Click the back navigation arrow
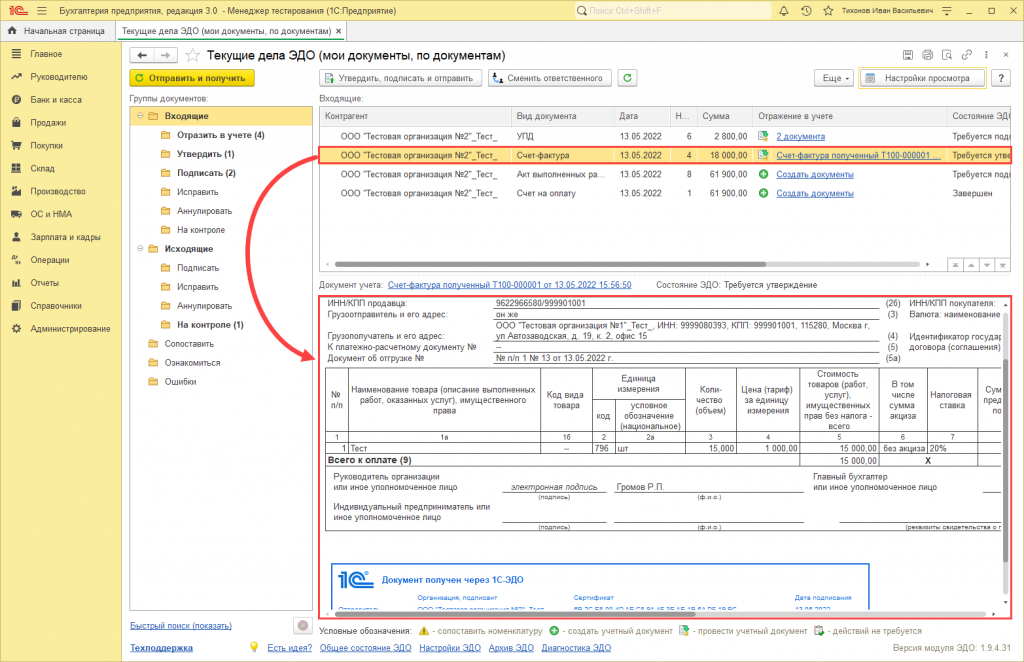The height and width of the screenshot is (662, 1024). pos(143,55)
